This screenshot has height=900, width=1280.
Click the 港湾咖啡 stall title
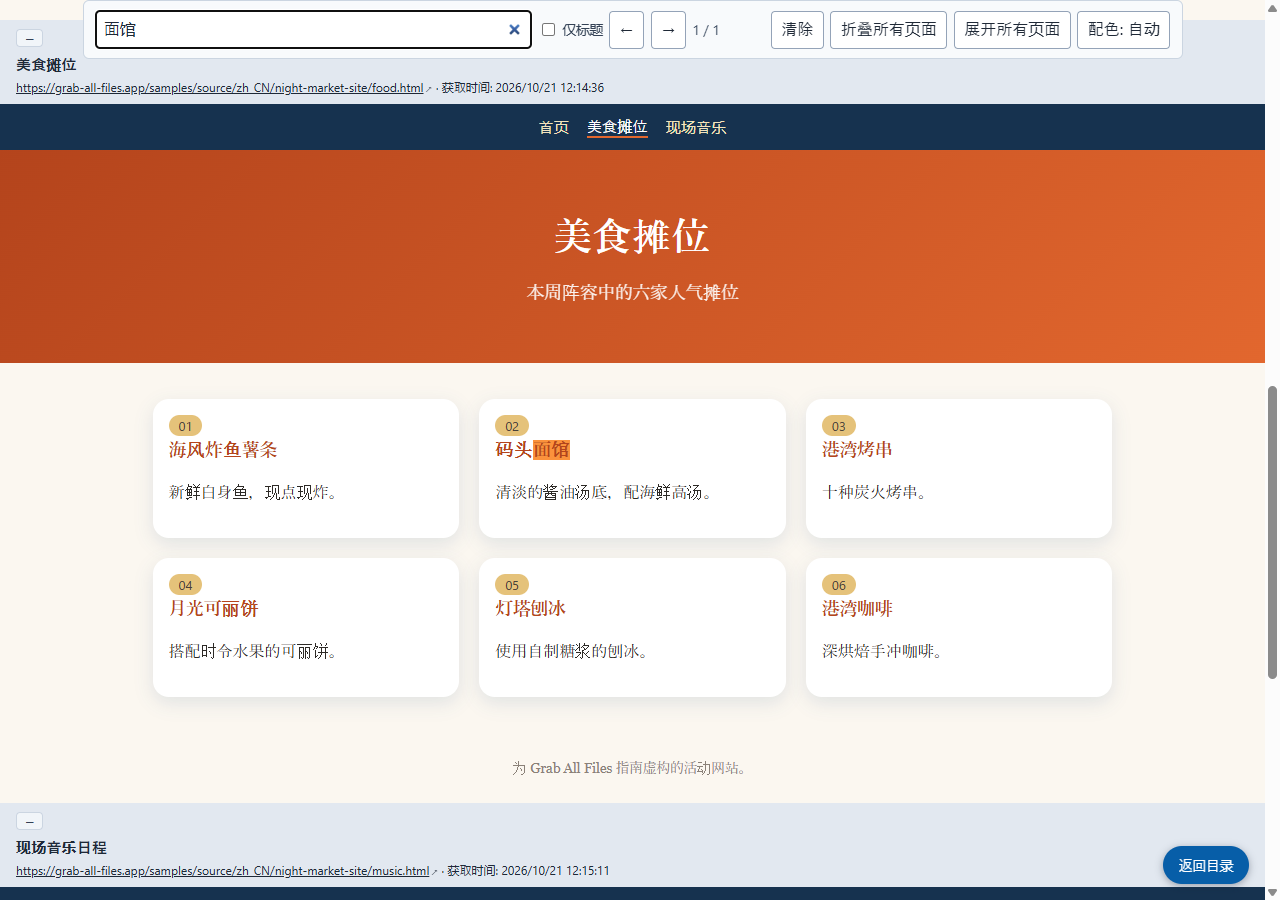(858, 609)
